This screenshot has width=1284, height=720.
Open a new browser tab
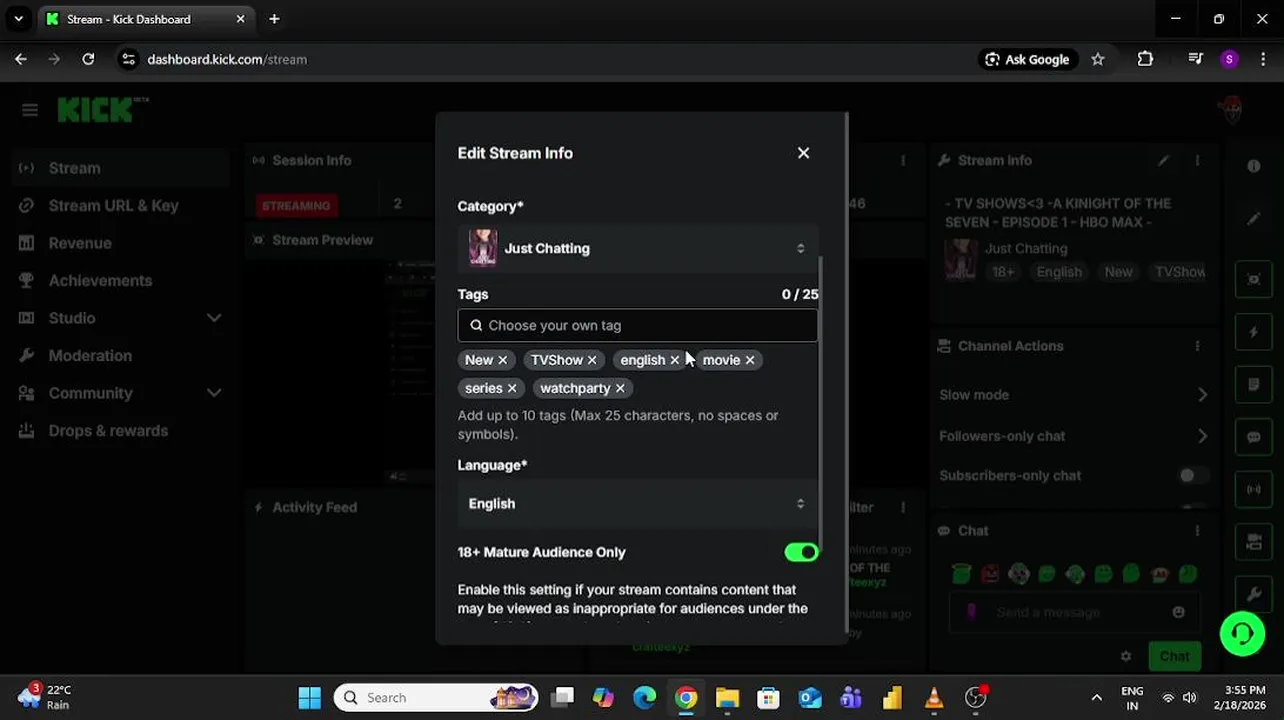click(x=274, y=19)
